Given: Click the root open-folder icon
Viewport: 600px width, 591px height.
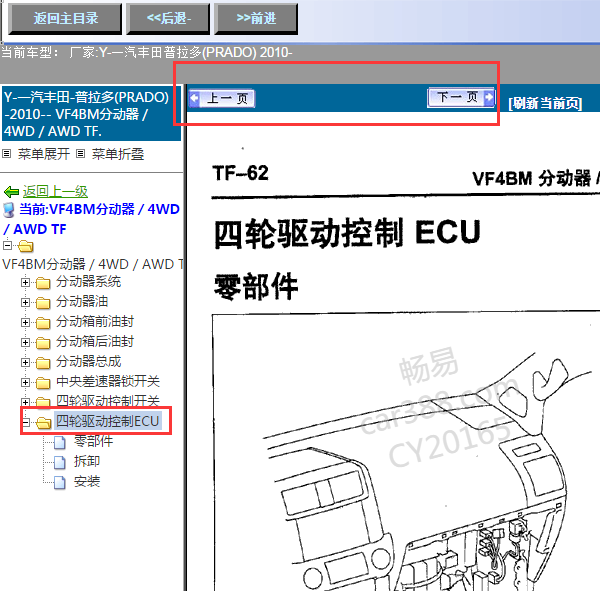Looking at the screenshot, I should tap(25, 246).
